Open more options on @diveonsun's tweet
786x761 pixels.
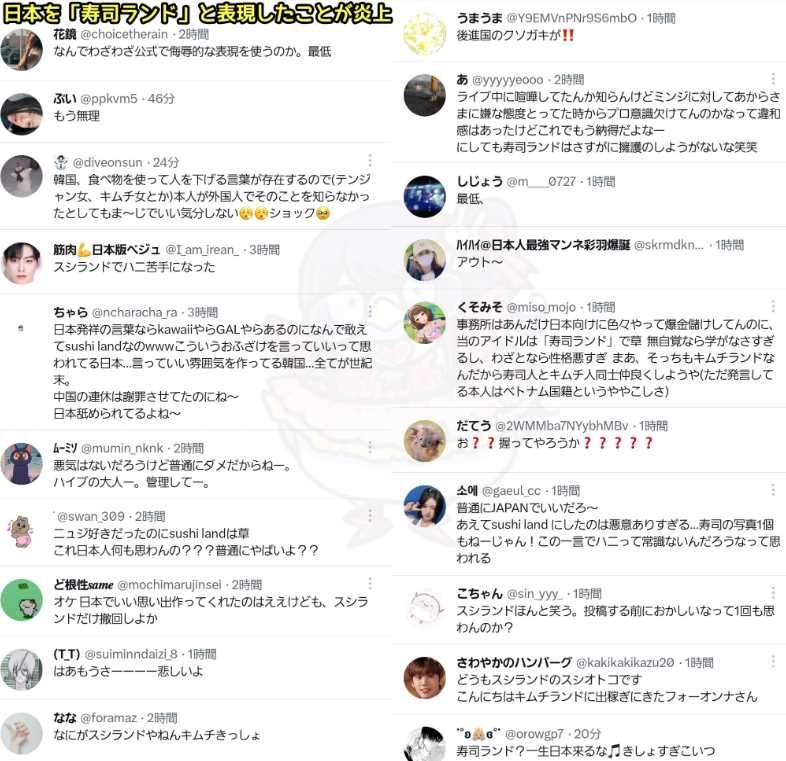(370, 160)
